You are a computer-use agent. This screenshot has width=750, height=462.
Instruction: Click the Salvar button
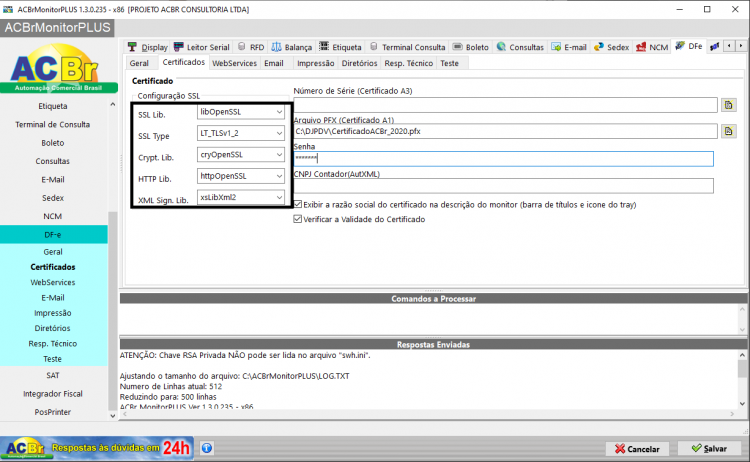point(710,449)
